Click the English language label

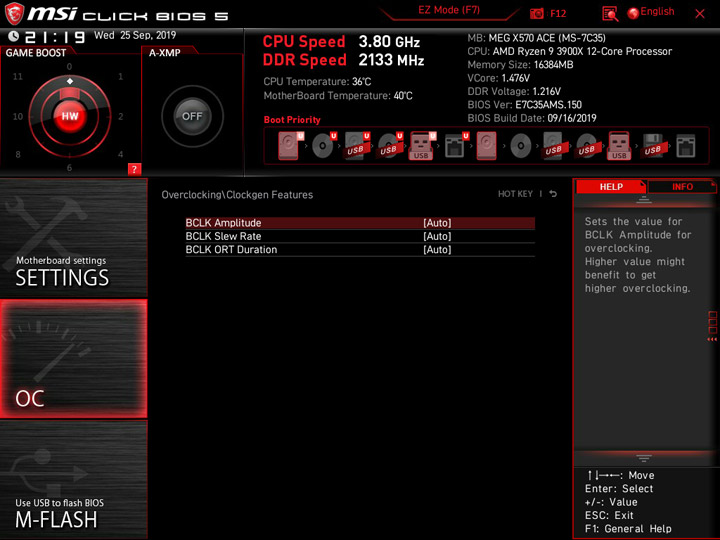[x=657, y=12]
